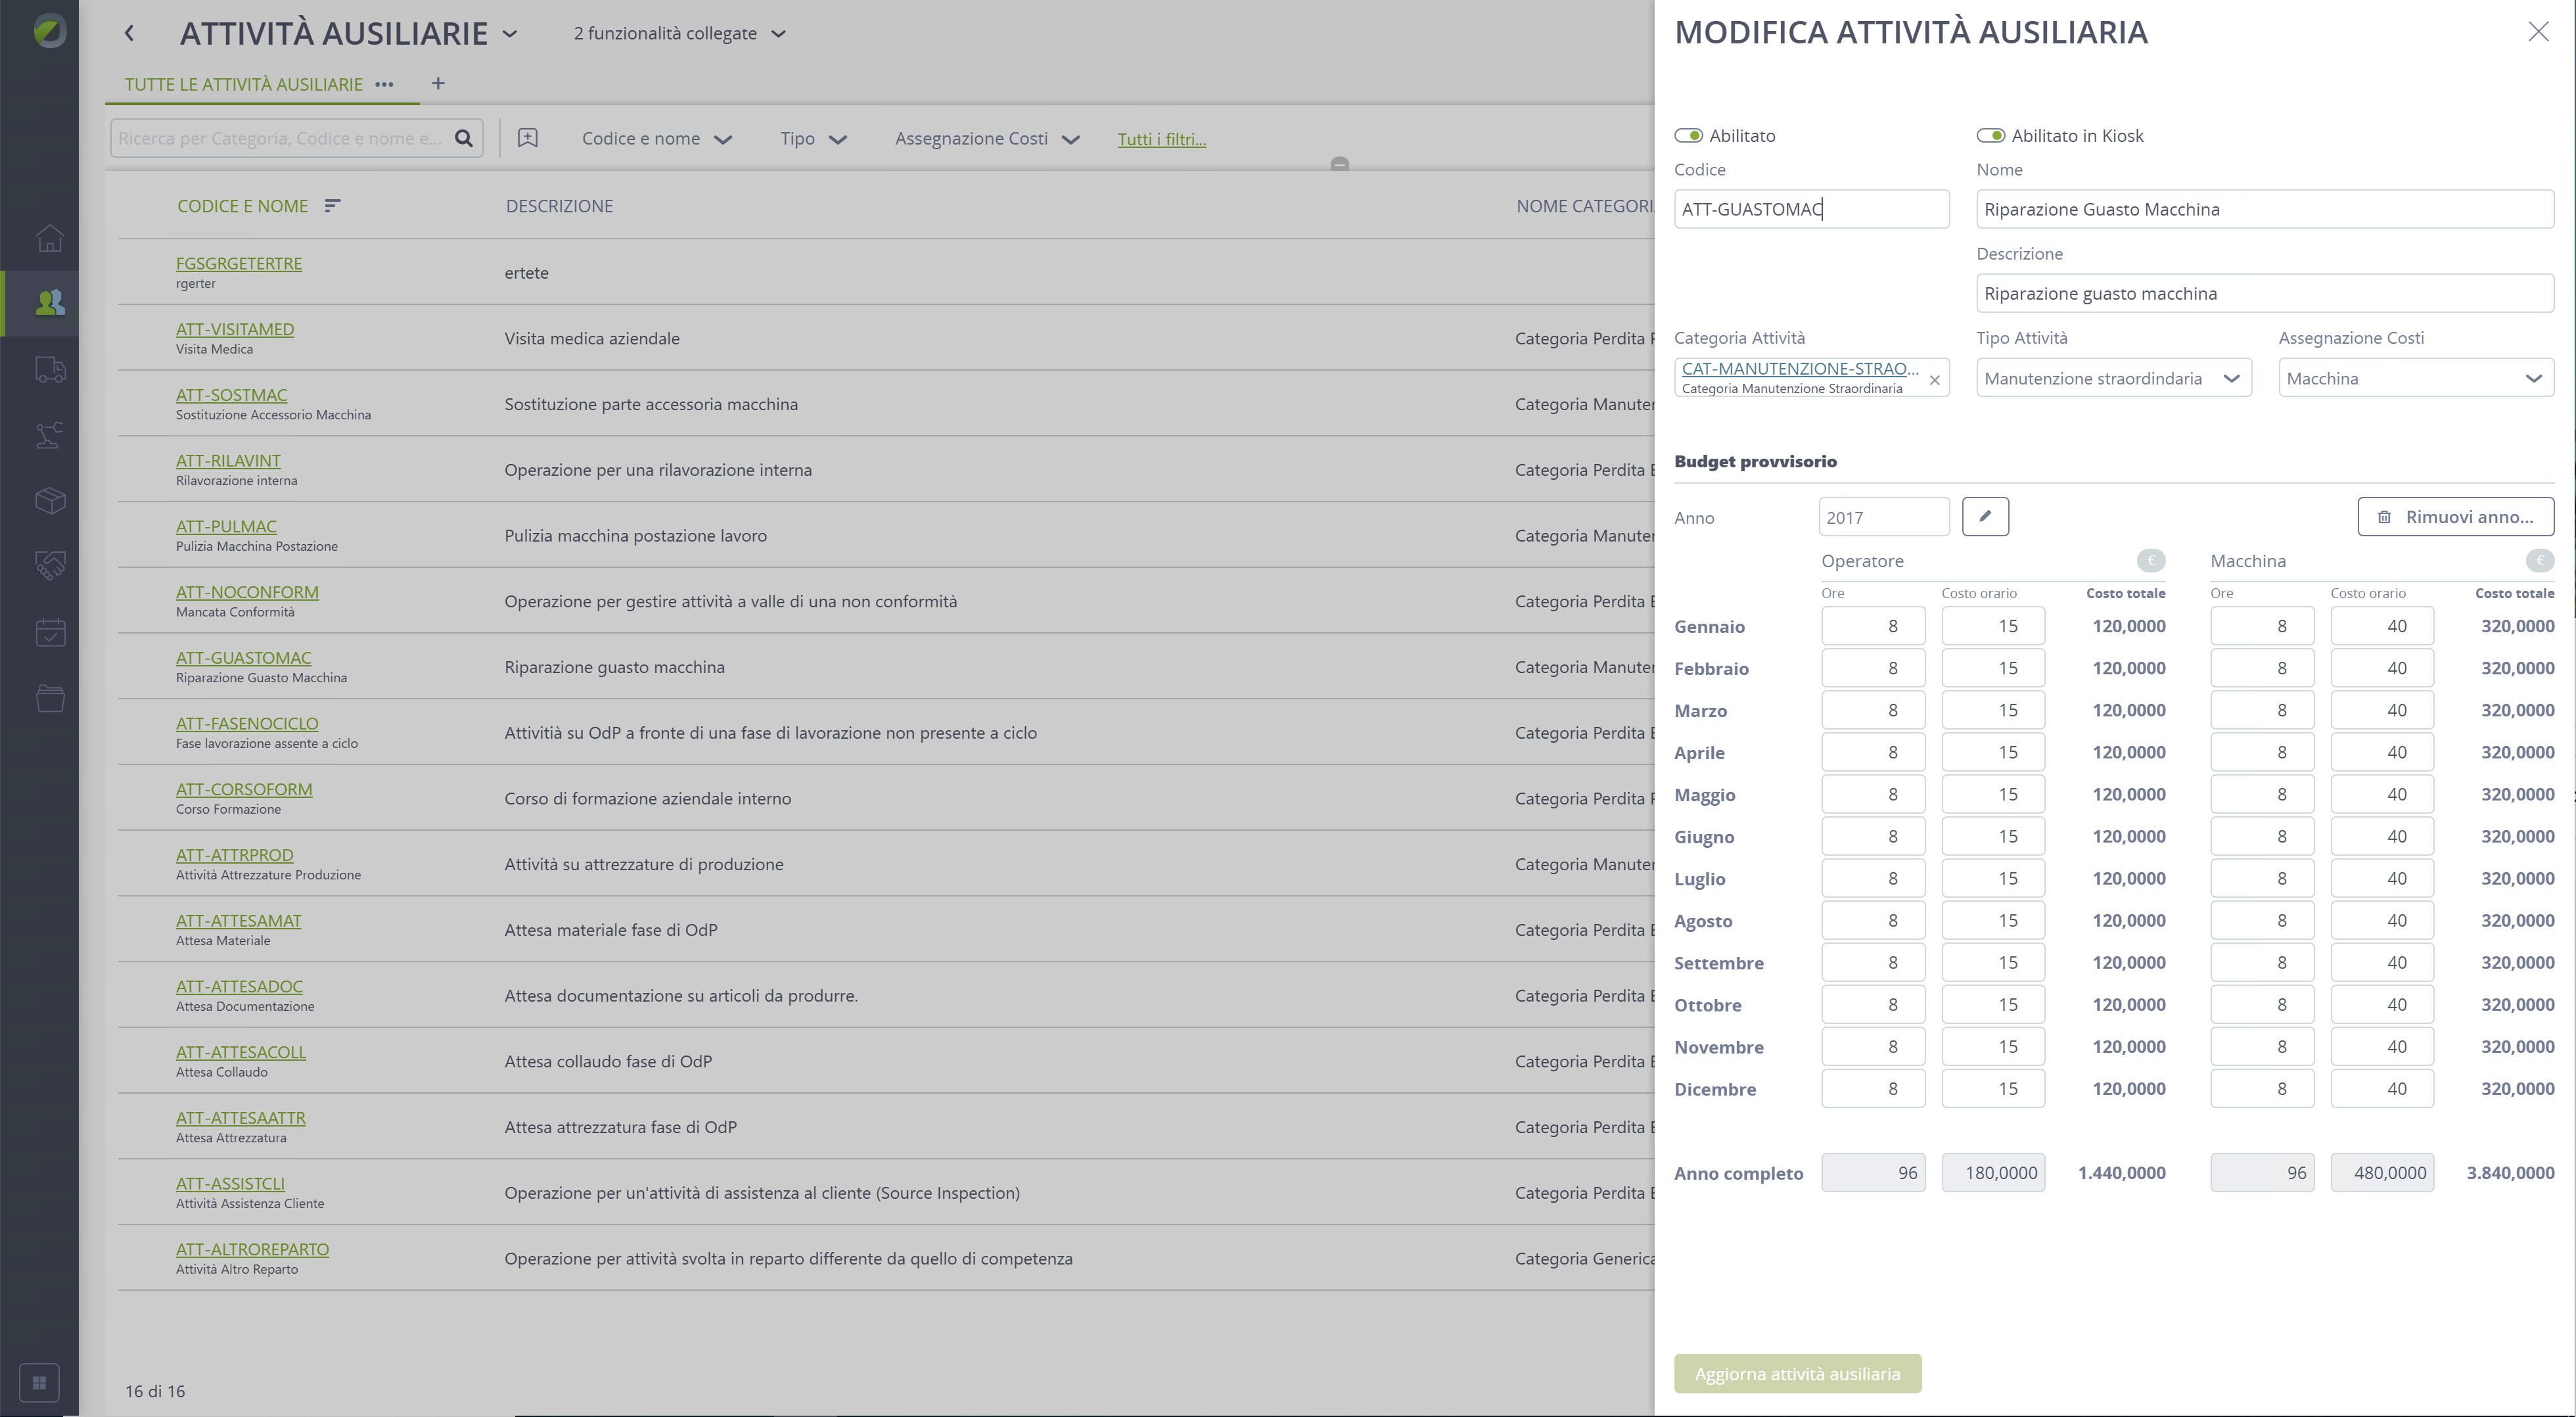Open the box package sidebar icon
Screen dimensions: 2576x1417
click(x=49, y=500)
